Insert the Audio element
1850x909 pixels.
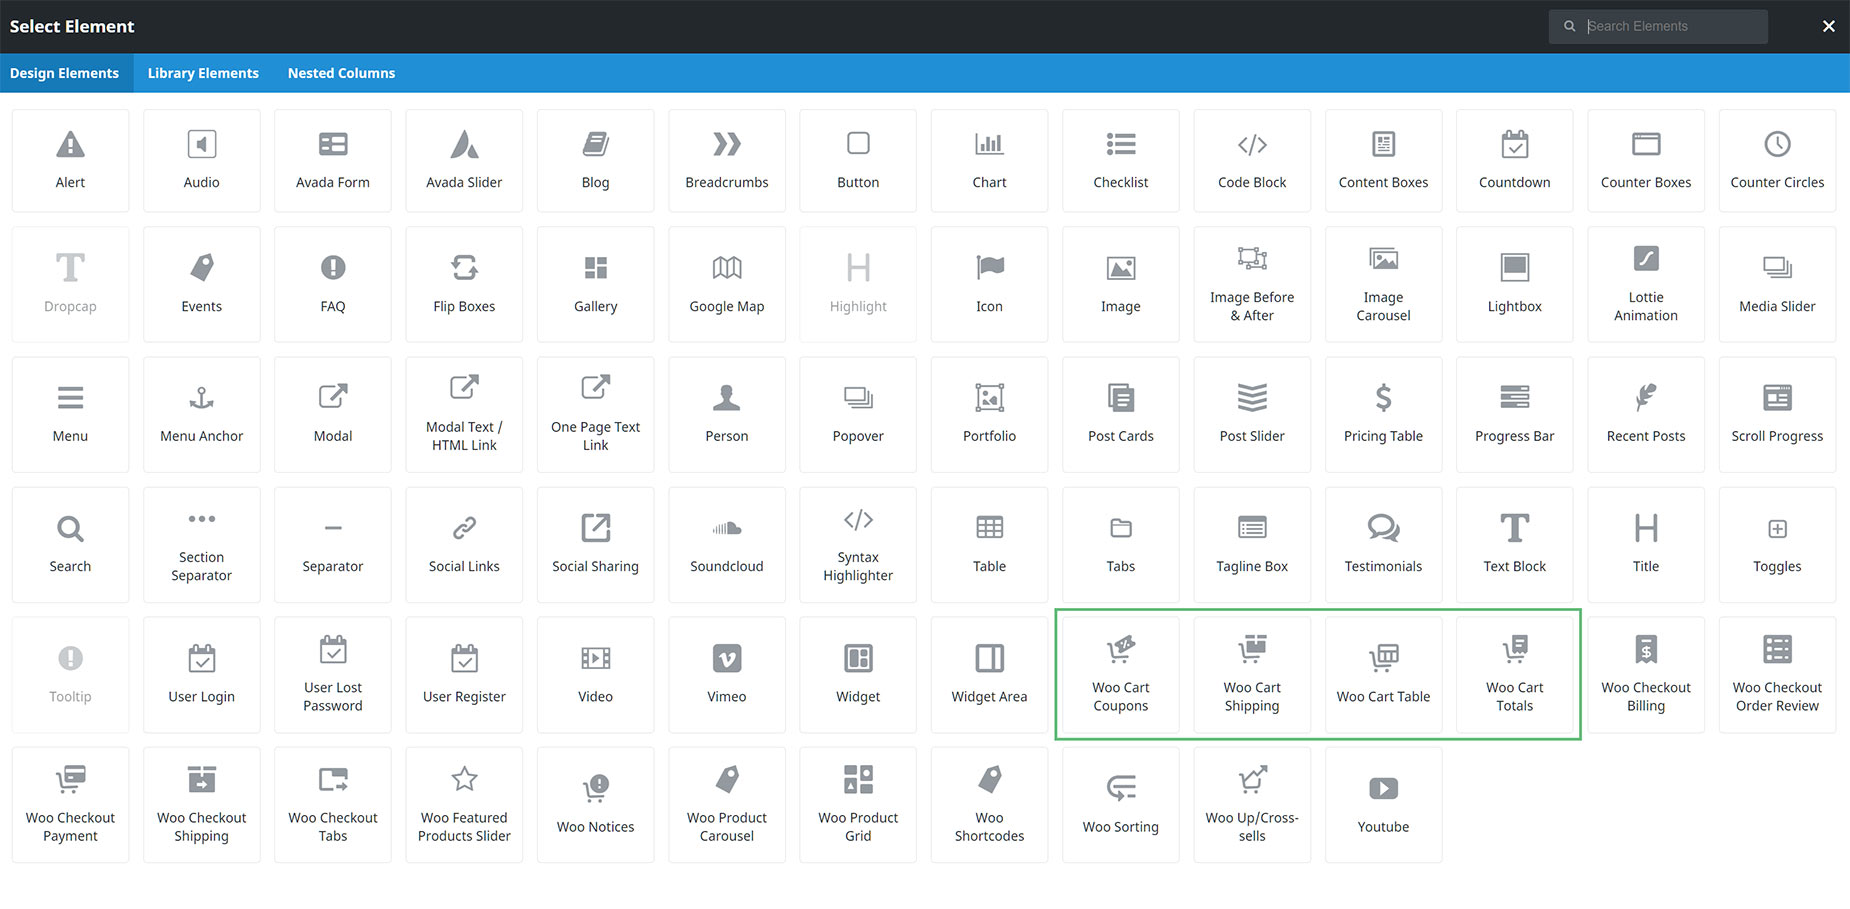click(x=201, y=160)
